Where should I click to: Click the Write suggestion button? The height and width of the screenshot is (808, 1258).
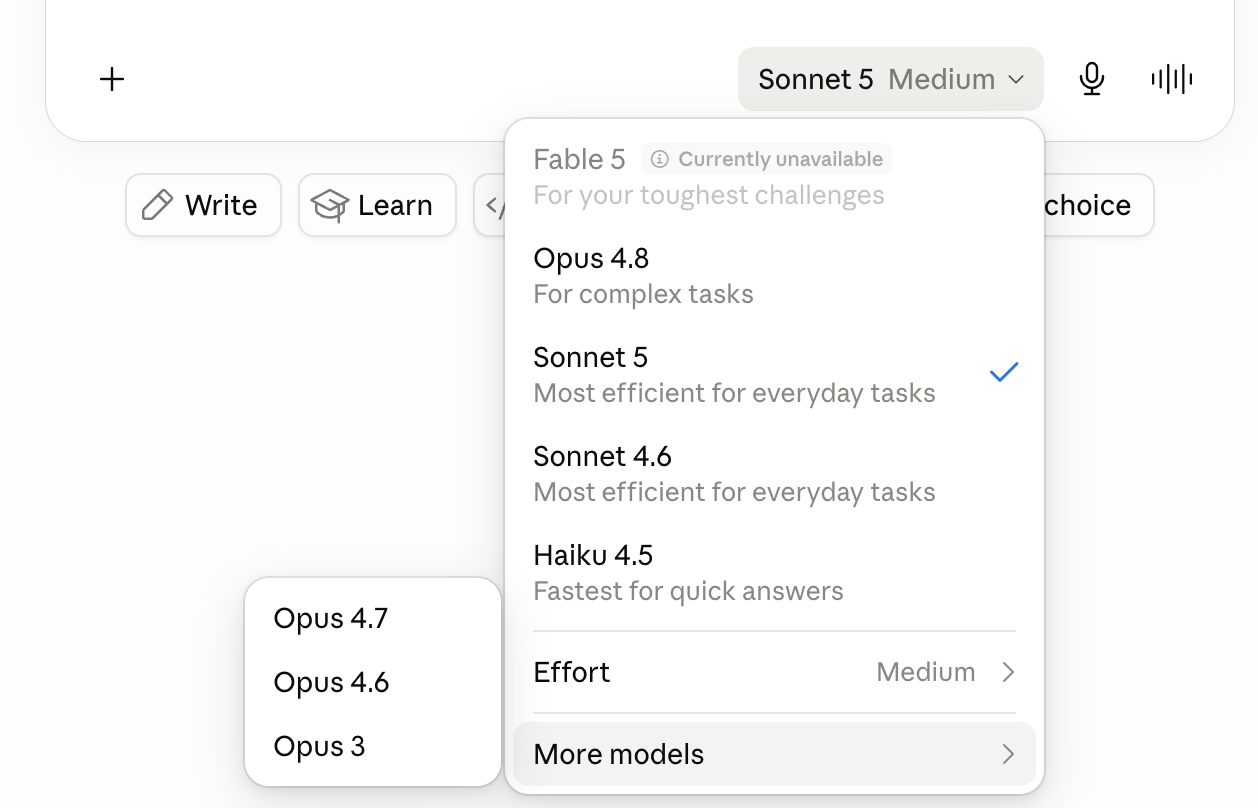tap(203, 205)
